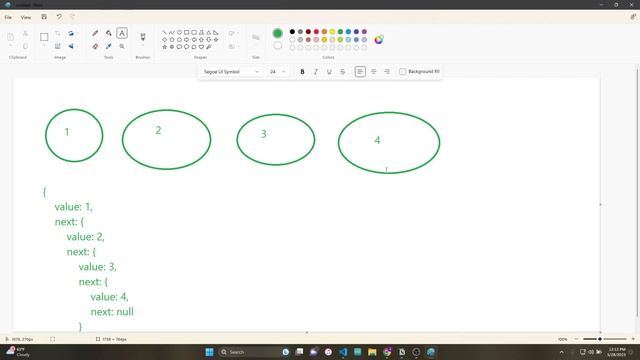Screen dimensions: 640x360
Task: Open the File menu
Action: coord(8,17)
